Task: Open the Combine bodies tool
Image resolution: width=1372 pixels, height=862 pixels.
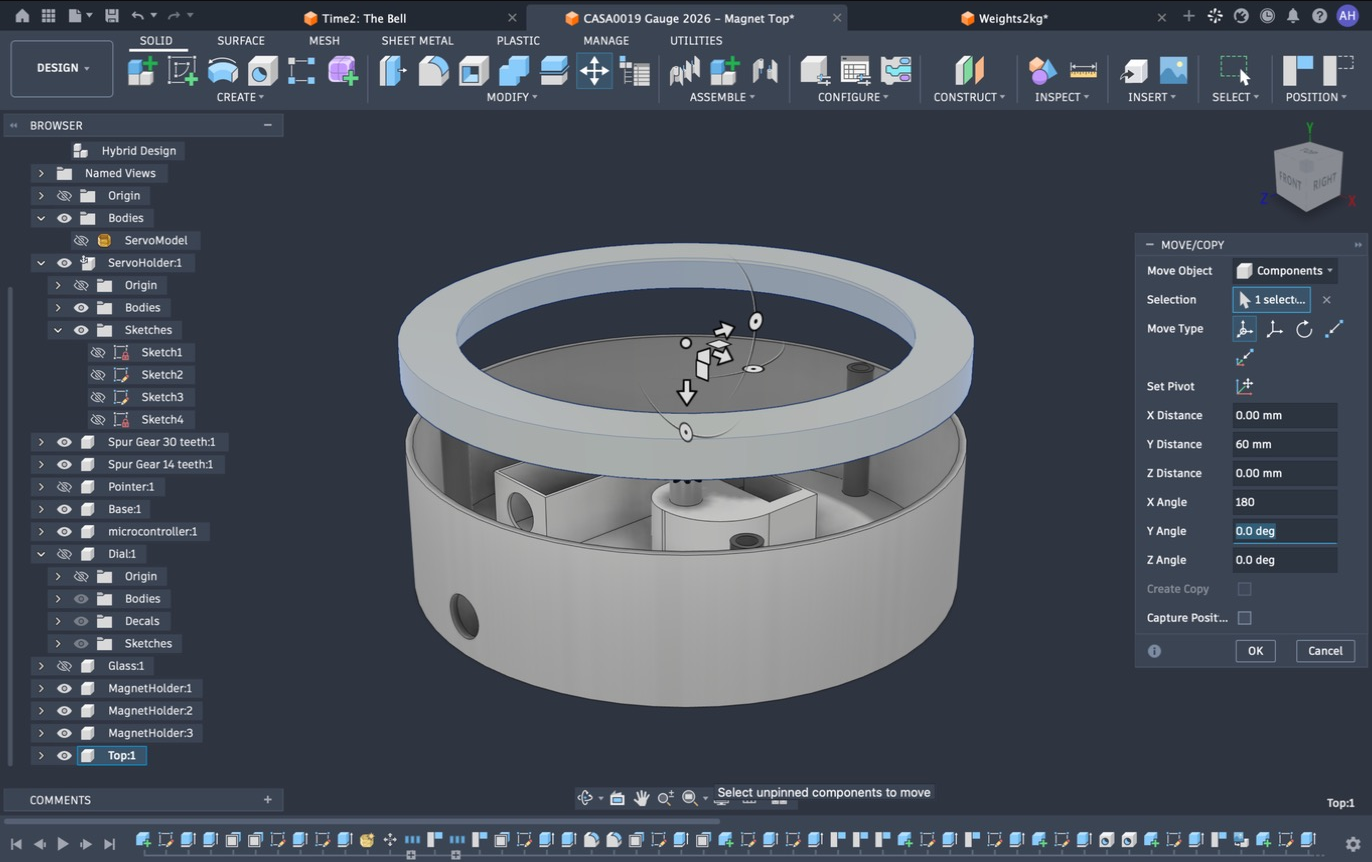Action: (513, 70)
